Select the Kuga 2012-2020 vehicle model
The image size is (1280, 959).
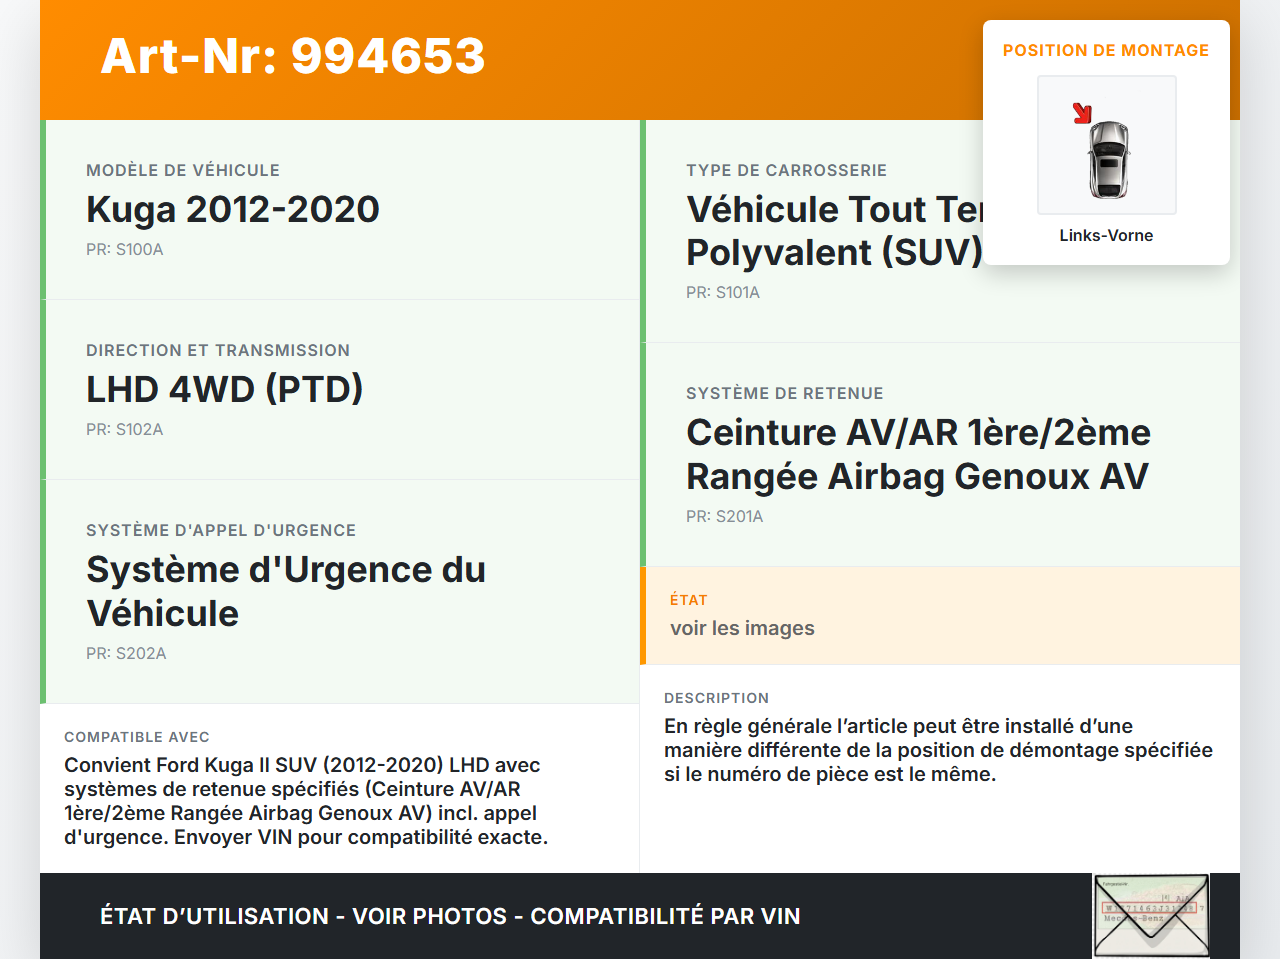(x=233, y=209)
